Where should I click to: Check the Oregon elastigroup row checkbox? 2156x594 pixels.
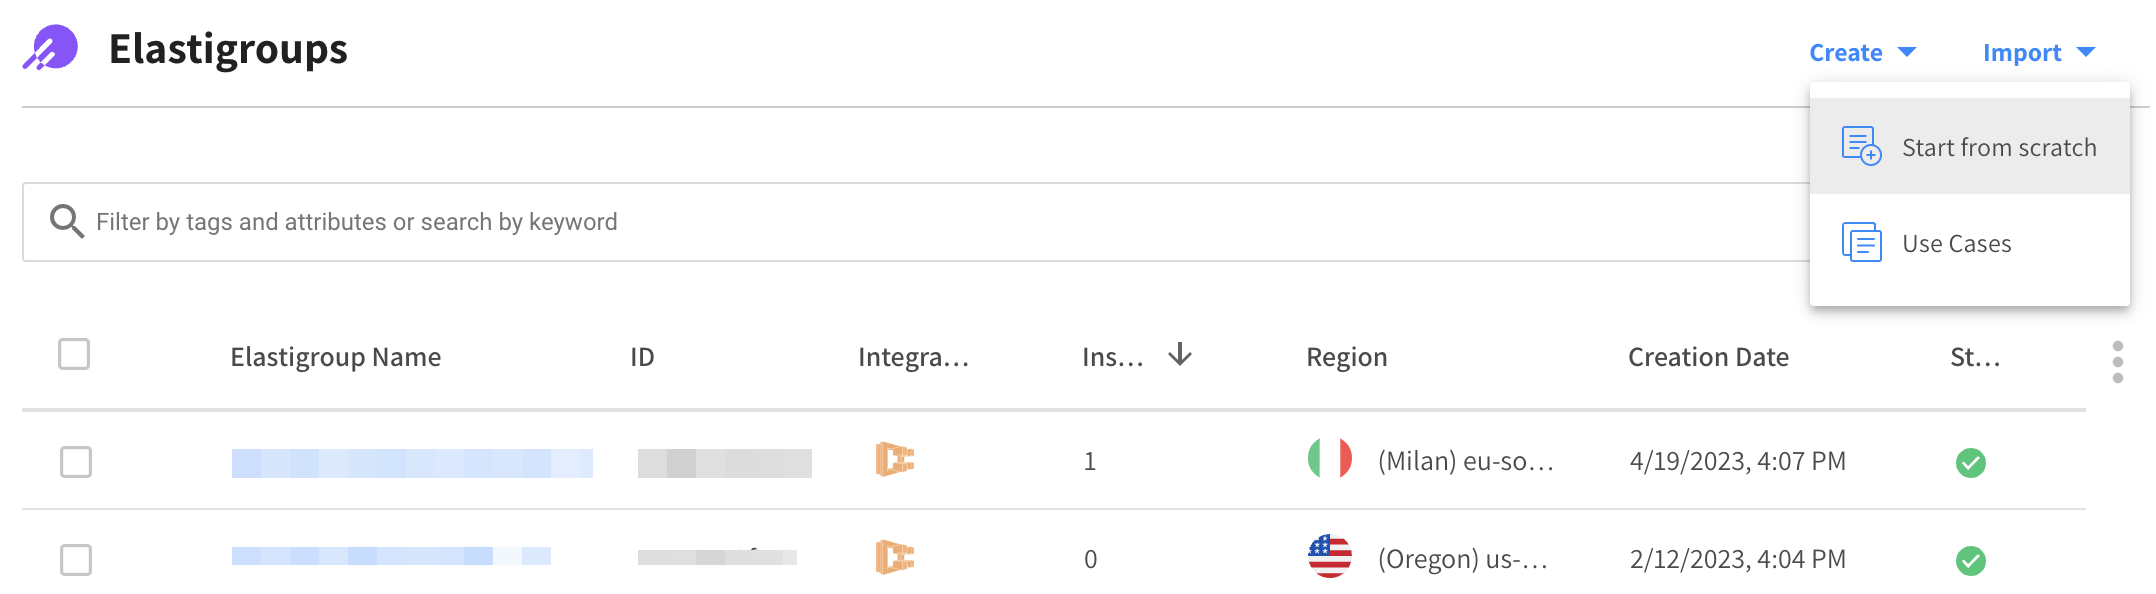click(76, 559)
